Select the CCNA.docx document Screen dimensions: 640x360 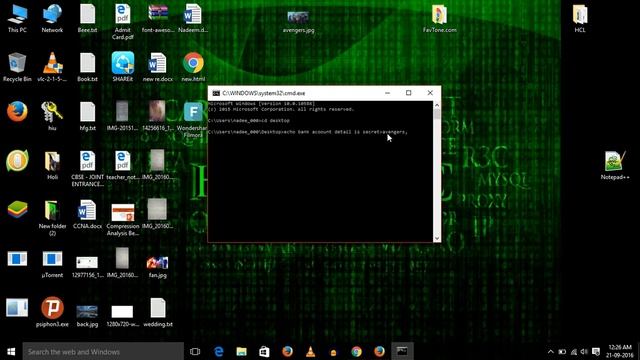pos(87,214)
